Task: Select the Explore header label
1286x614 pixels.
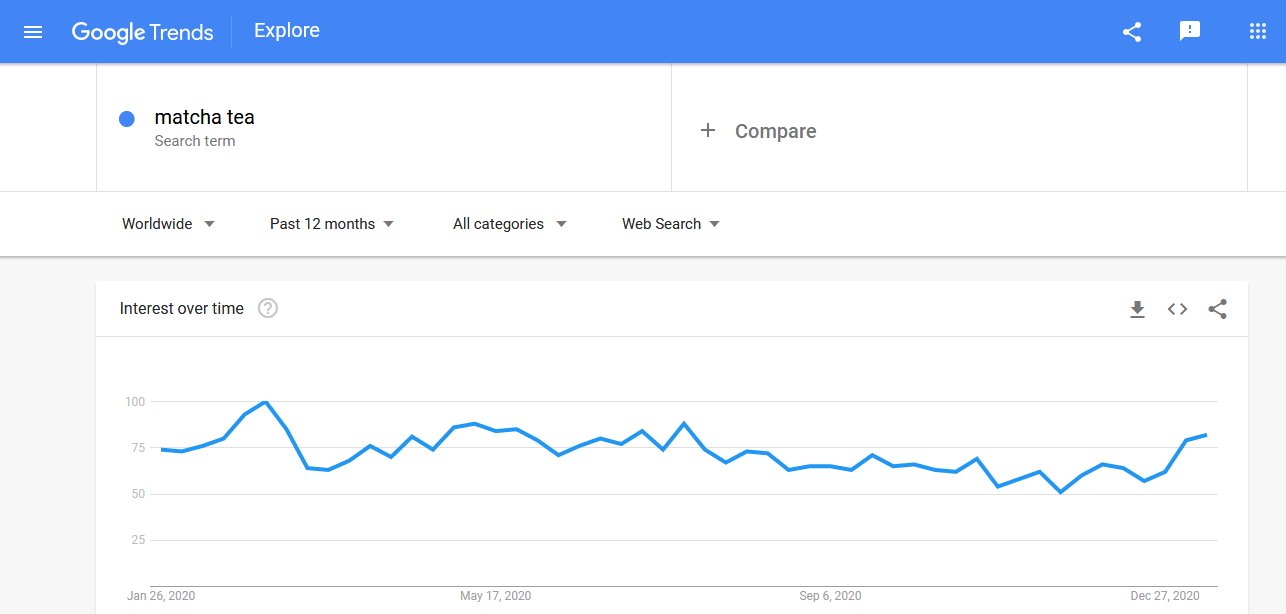Action: click(x=287, y=31)
